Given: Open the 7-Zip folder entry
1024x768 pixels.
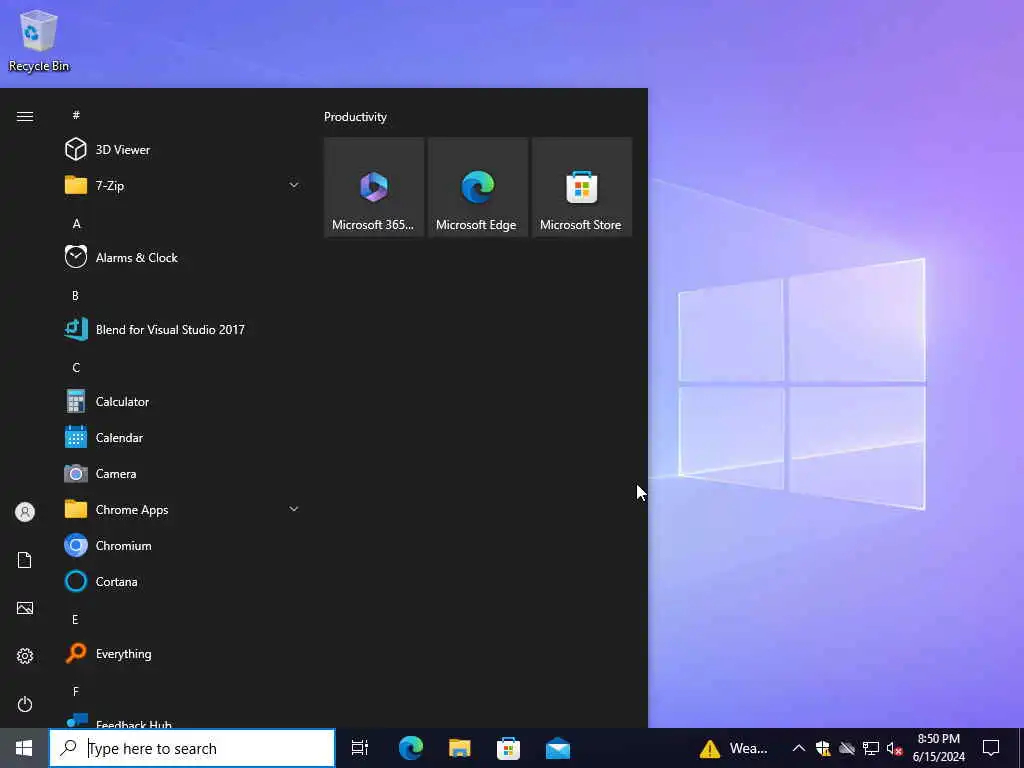Looking at the screenshot, I should (183, 185).
